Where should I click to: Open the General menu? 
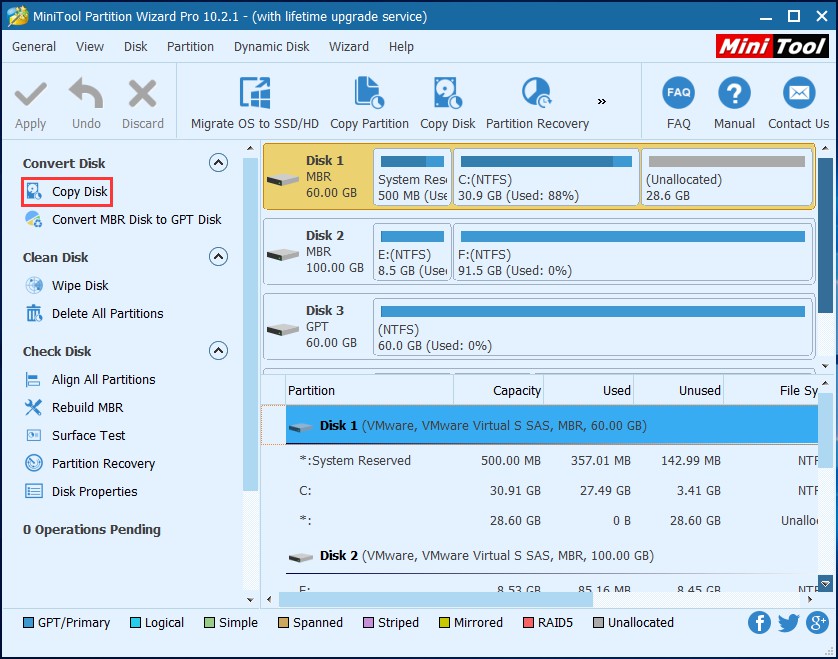[34, 46]
